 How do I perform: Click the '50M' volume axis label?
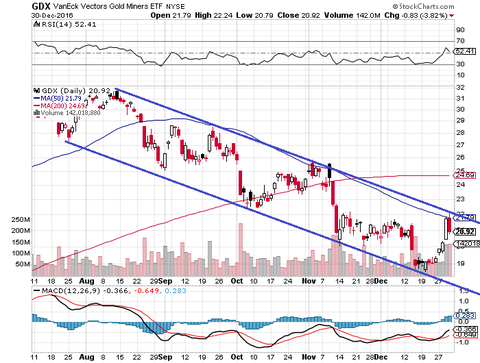(23, 264)
